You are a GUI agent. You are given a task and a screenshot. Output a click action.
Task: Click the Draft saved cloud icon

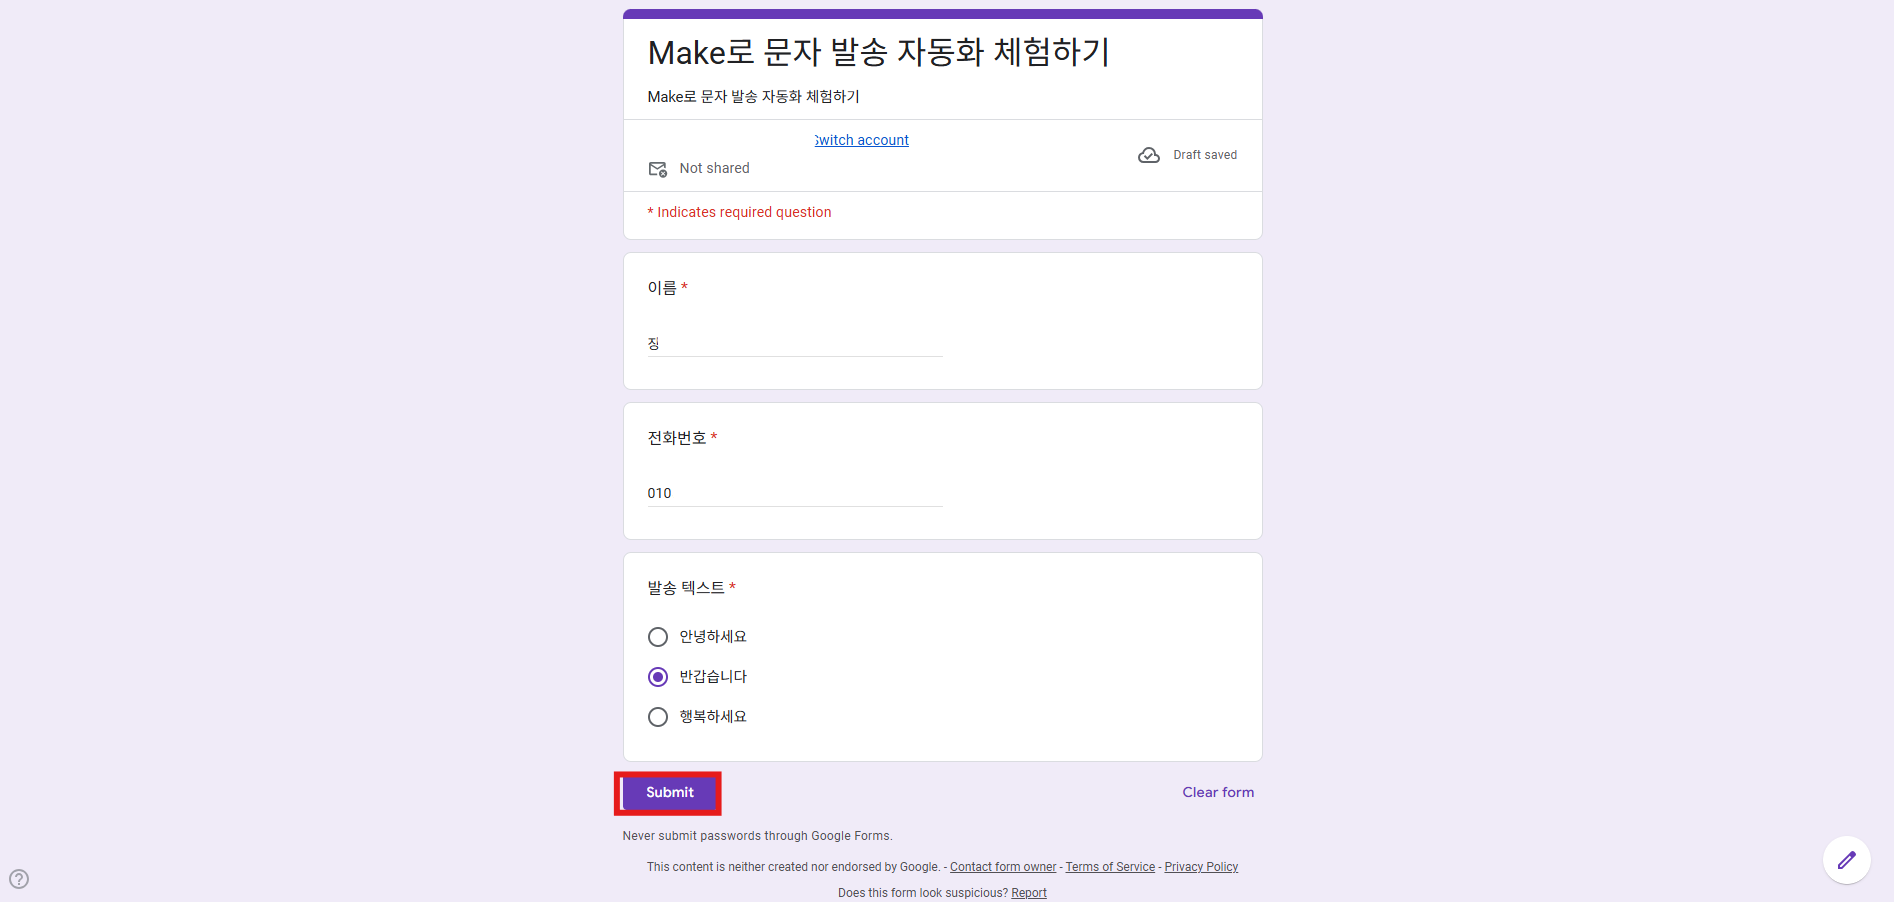click(1148, 155)
